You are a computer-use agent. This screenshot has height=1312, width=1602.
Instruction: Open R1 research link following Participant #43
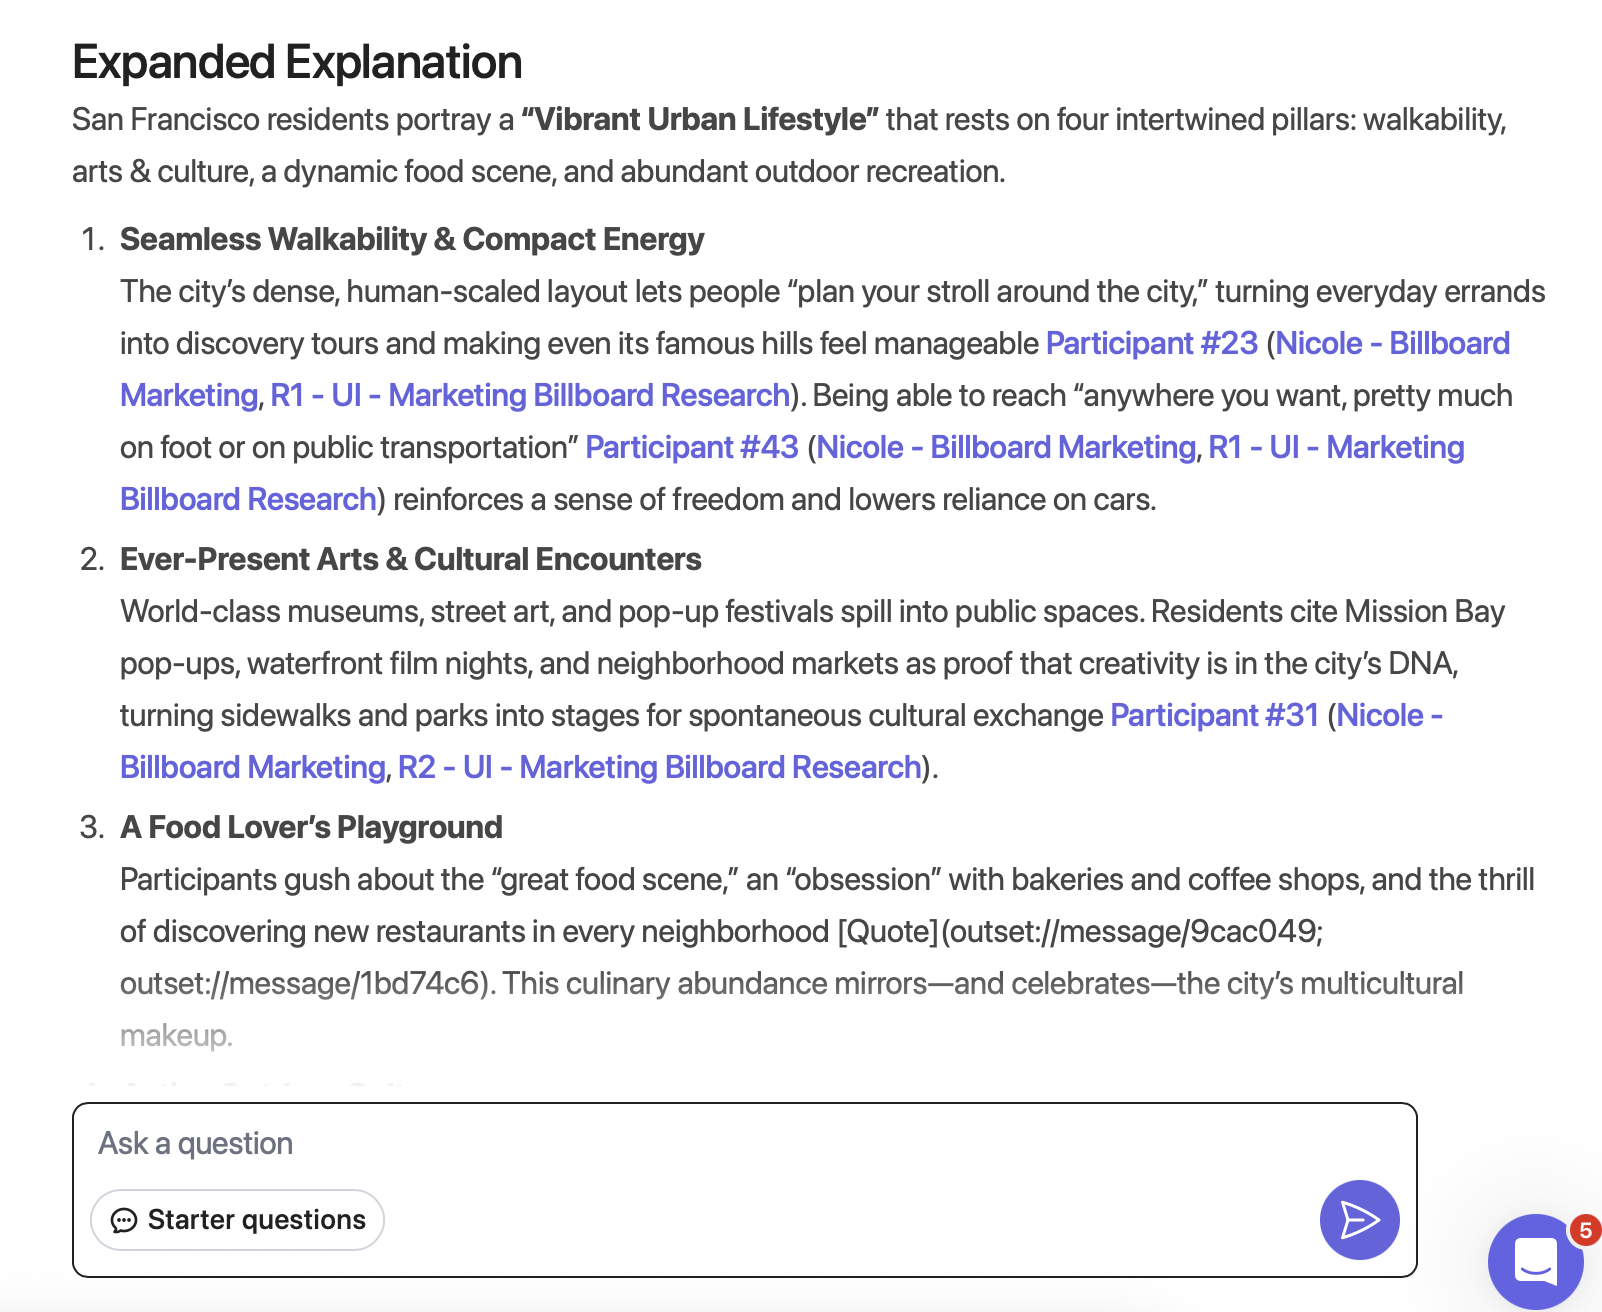point(1336,447)
